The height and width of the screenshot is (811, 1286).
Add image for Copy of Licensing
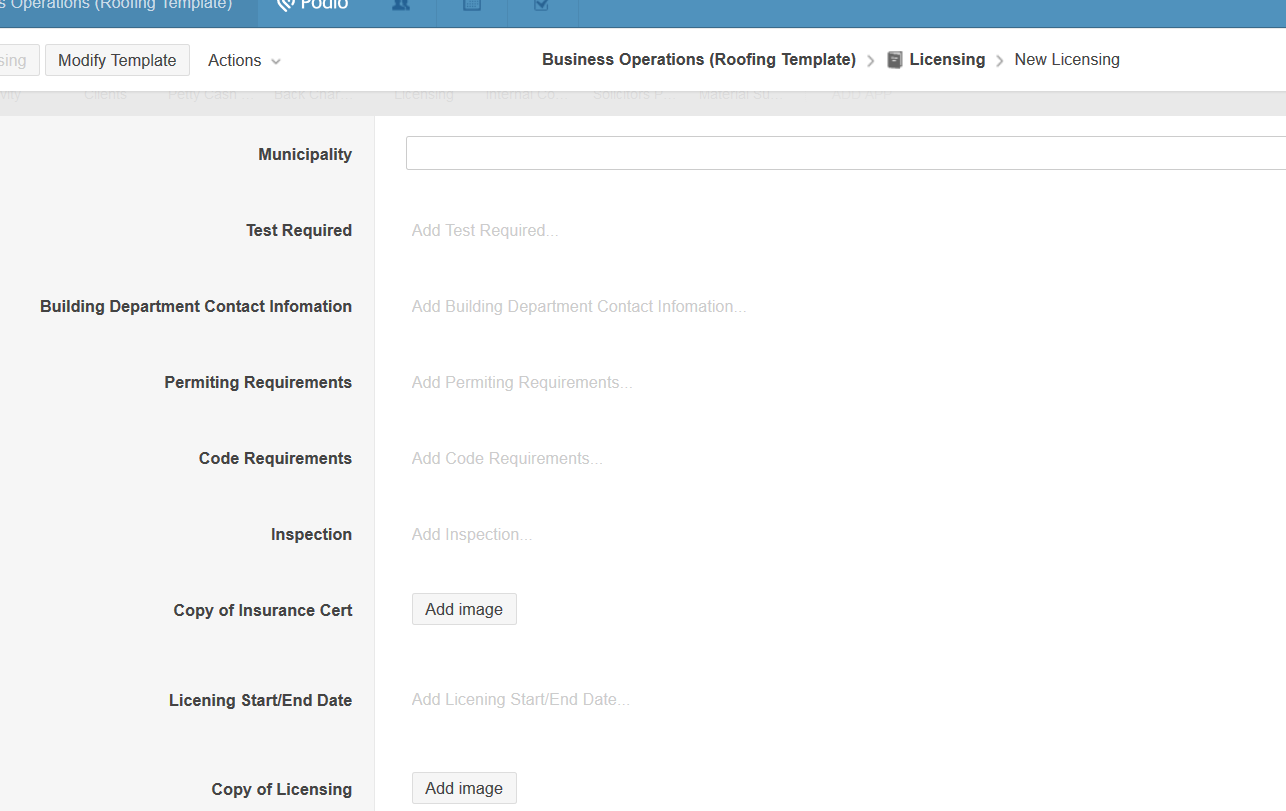click(464, 788)
